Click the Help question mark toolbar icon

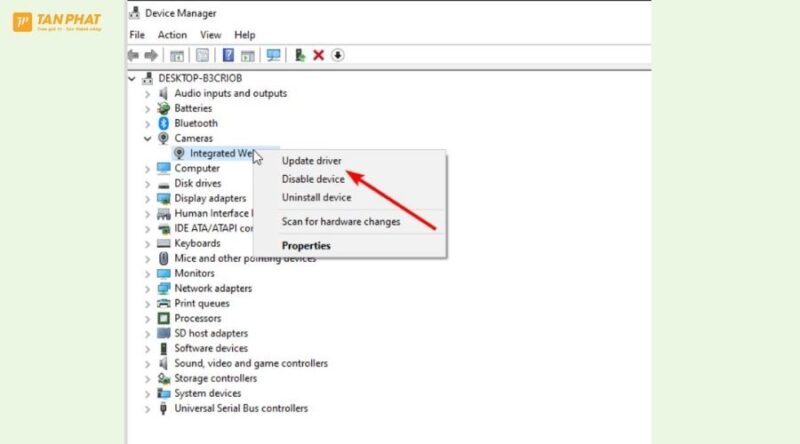coord(228,55)
